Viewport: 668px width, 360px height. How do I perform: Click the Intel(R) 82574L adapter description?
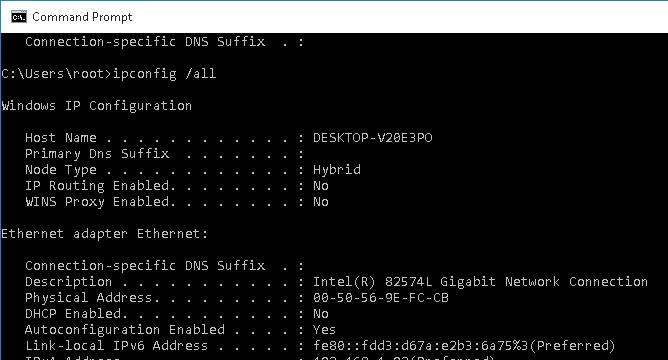(x=480, y=282)
